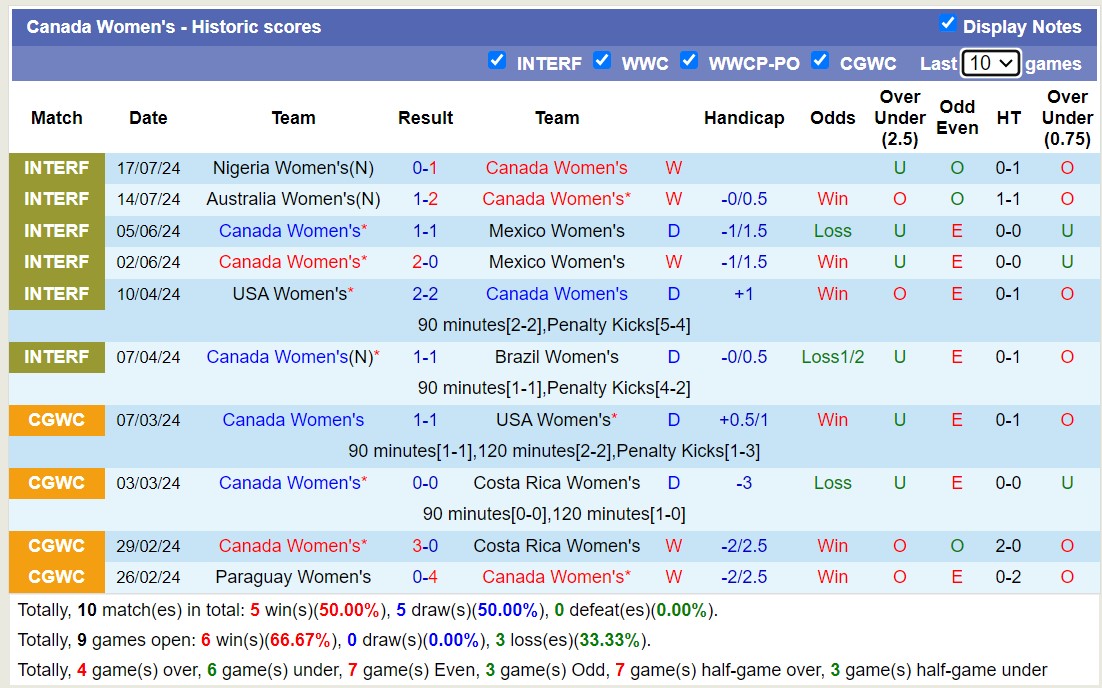Click the Handicap column header
This screenshot has width=1102, height=688.
[x=743, y=118]
